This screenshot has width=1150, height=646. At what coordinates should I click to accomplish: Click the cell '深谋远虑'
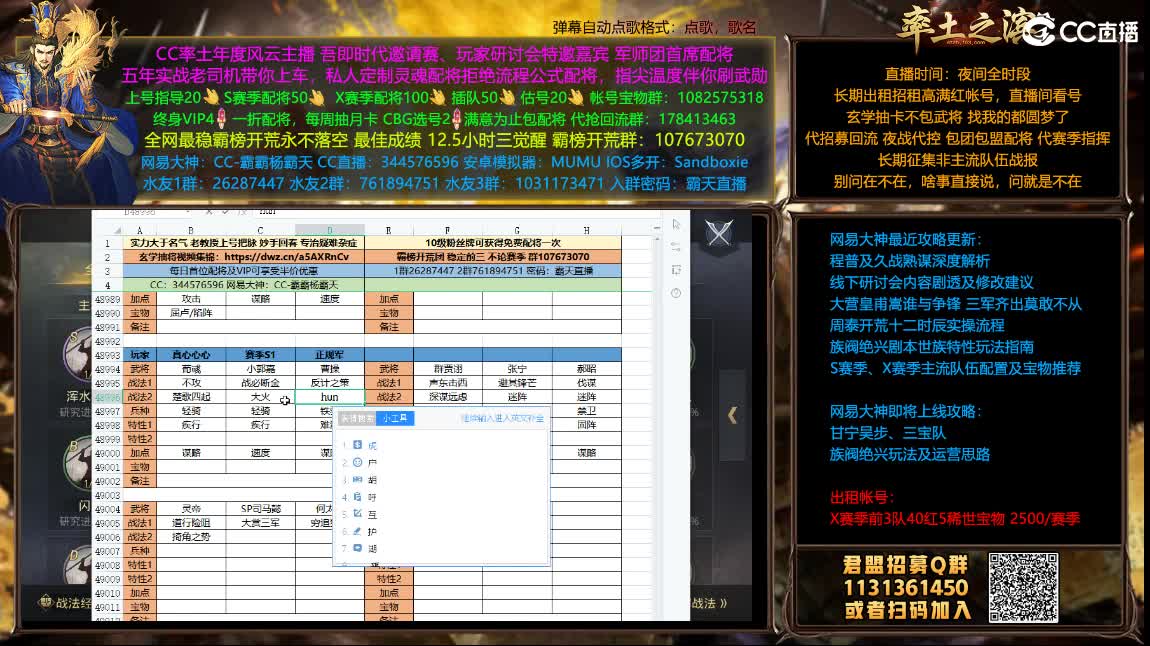[x=447, y=397]
